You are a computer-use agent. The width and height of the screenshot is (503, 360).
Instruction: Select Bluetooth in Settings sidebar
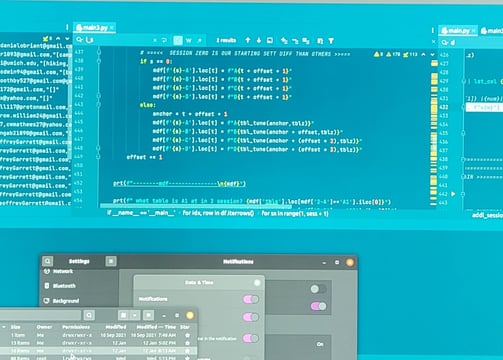click(x=60, y=286)
